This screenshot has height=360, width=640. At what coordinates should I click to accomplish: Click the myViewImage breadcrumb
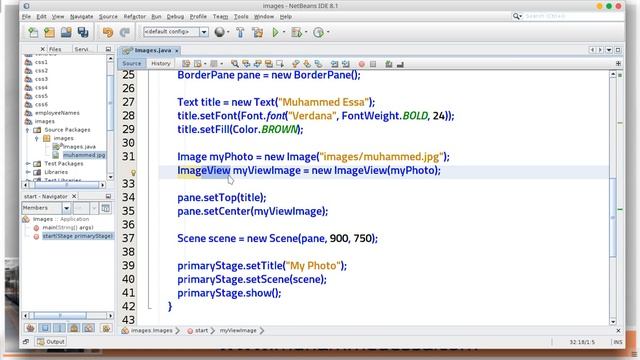[x=238, y=331]
